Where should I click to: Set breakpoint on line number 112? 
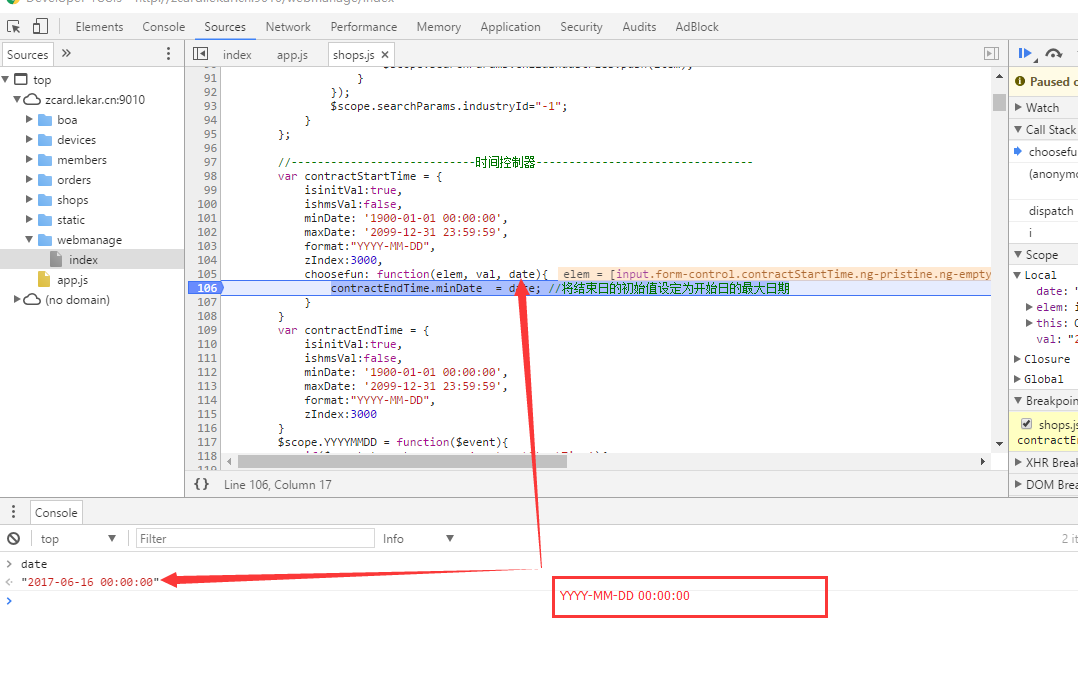point(207,372)
